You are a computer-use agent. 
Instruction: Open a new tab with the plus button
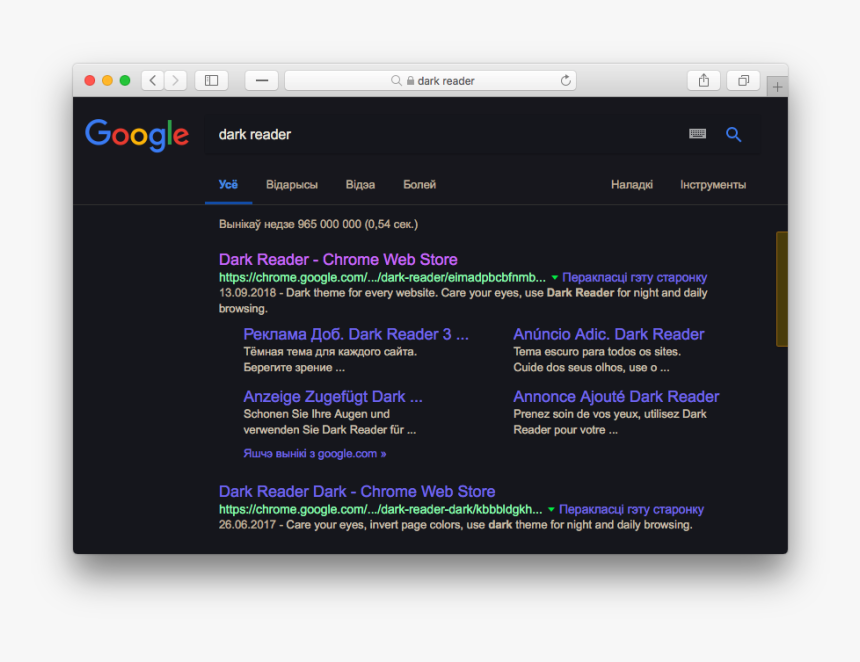point(777,87)
